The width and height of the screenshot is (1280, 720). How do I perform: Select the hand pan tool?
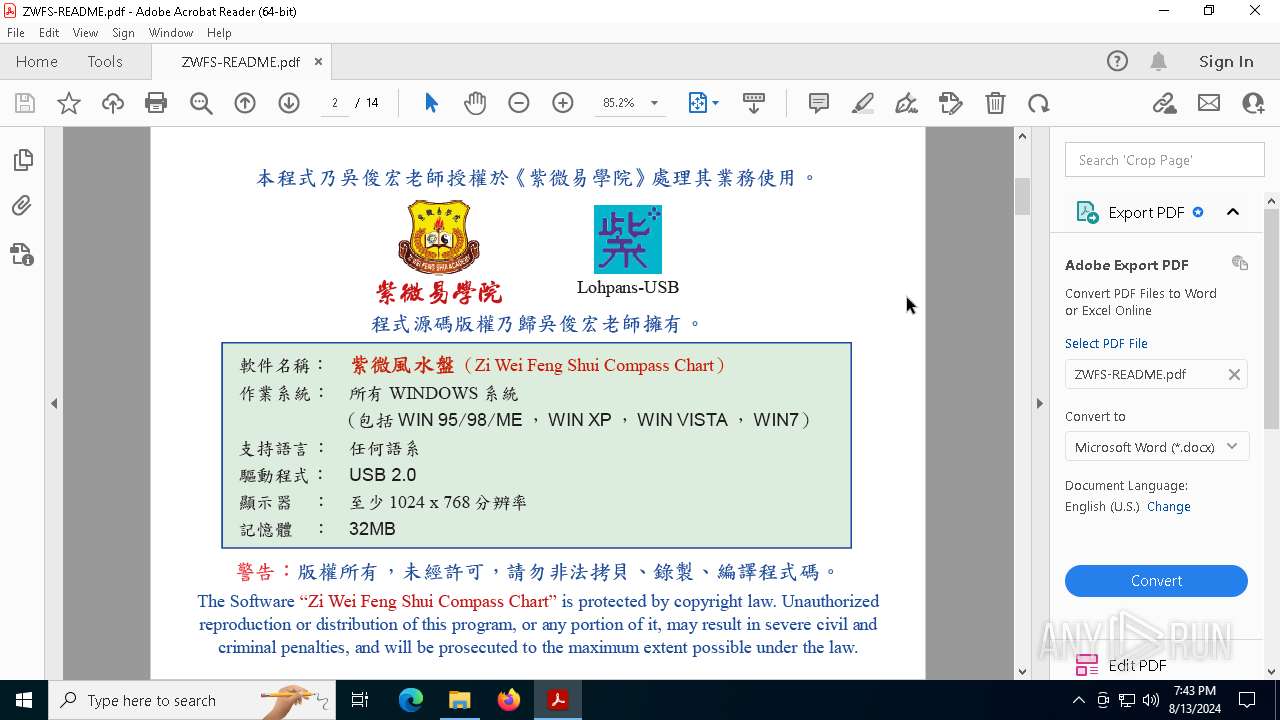click(x=475, y=103)
